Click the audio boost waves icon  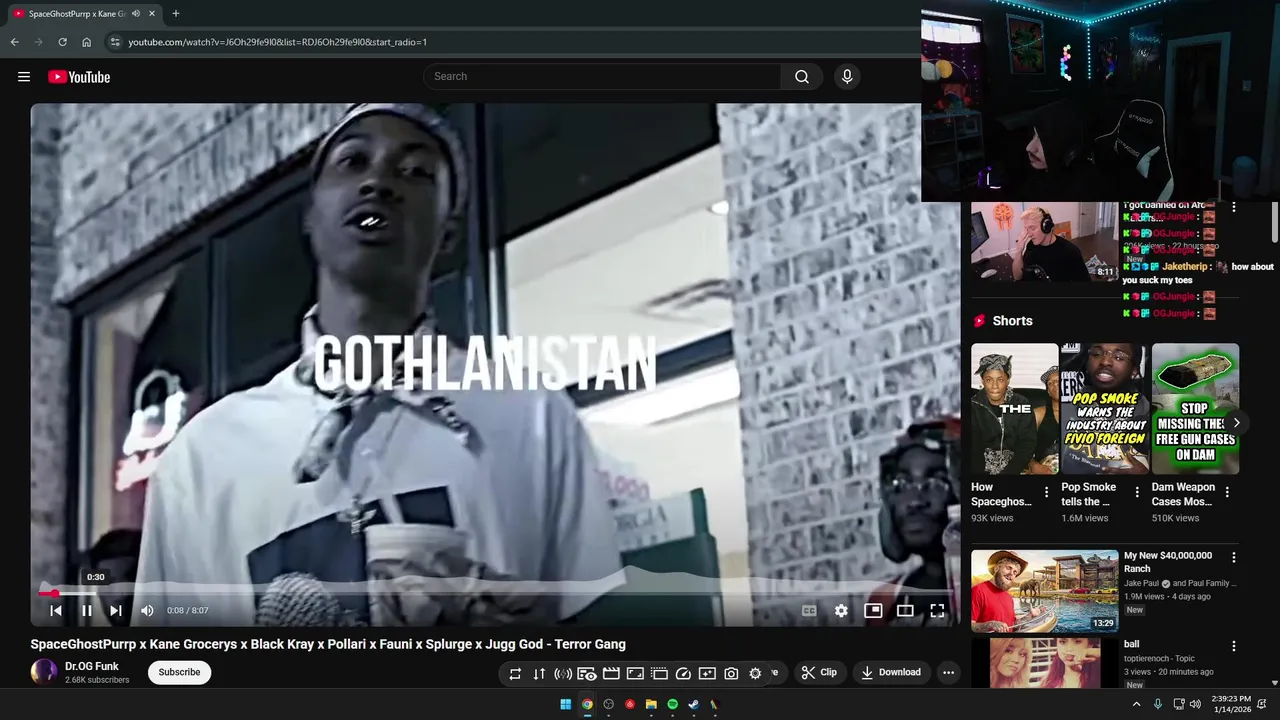[x=563, y=674]
